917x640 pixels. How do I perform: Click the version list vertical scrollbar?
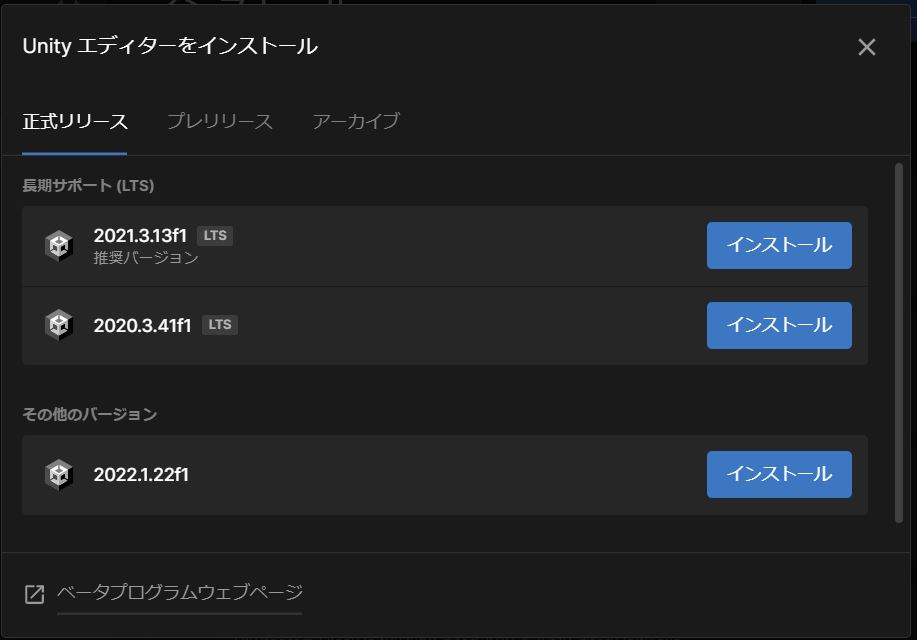pyautogui.click(x=899, y=343)
